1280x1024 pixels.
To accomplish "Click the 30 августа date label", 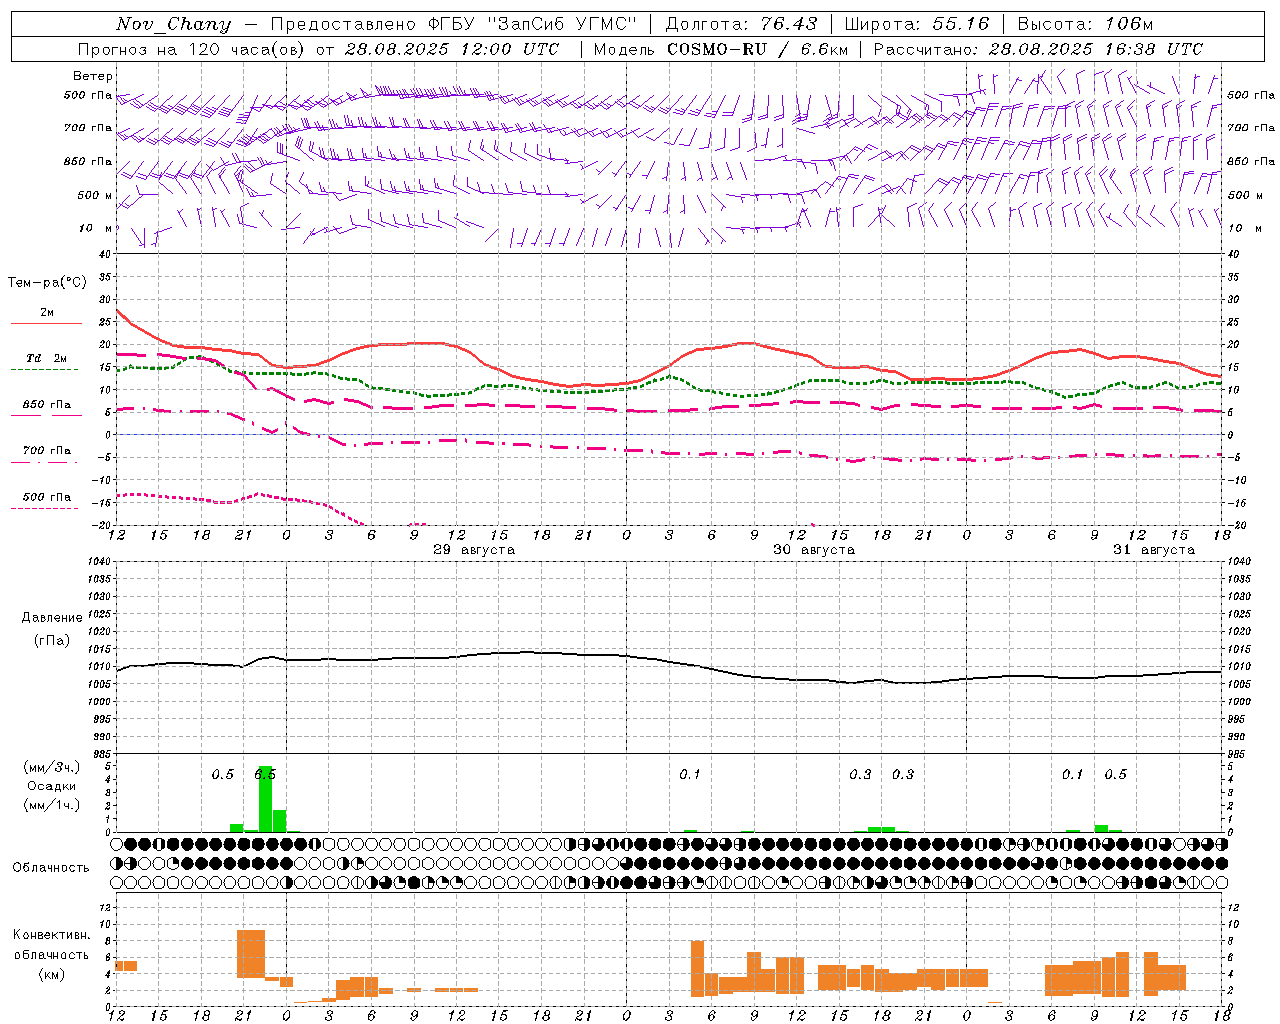I will pyautogui.click(x=814, y=550).
